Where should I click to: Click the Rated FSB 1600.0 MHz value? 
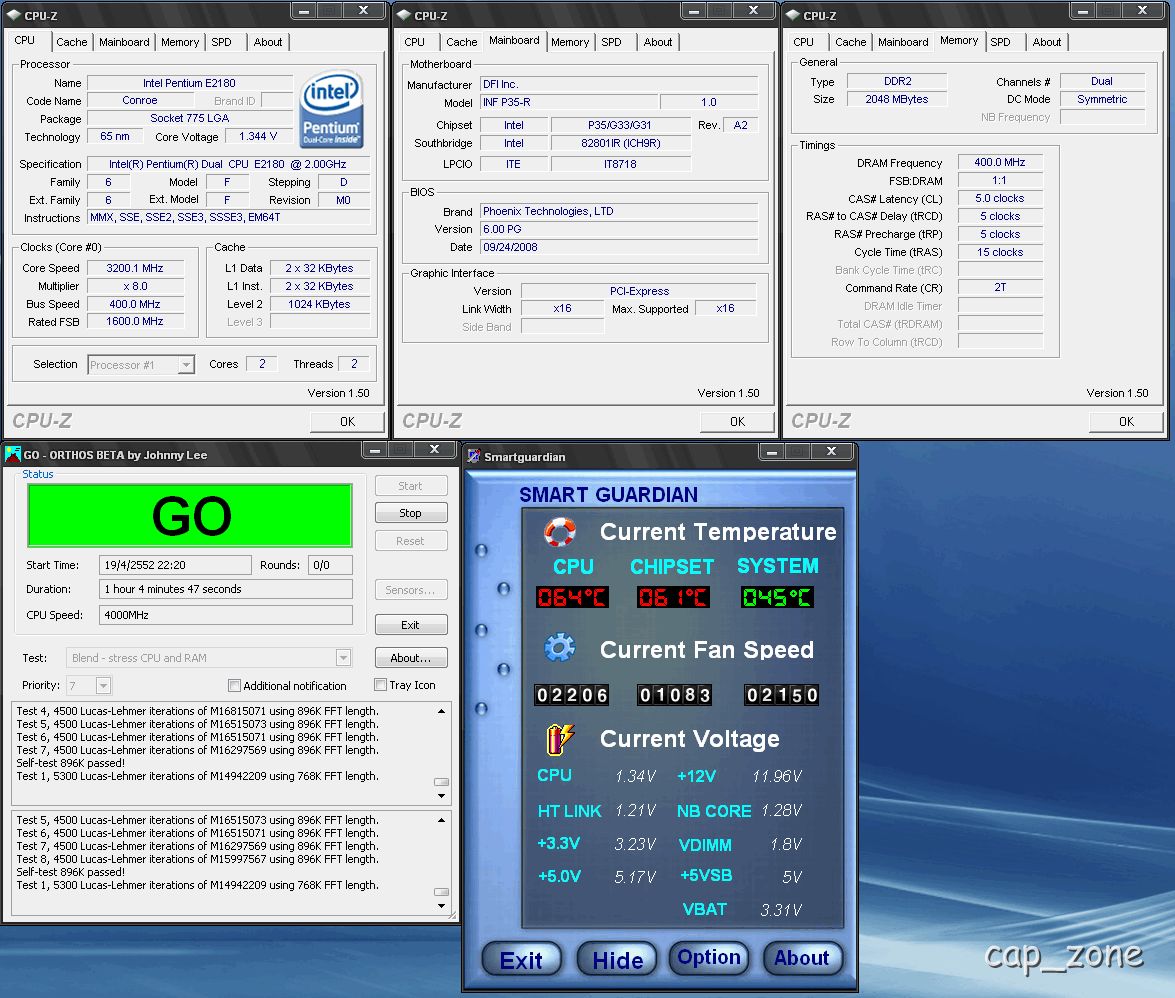click(x=135, y=321)
